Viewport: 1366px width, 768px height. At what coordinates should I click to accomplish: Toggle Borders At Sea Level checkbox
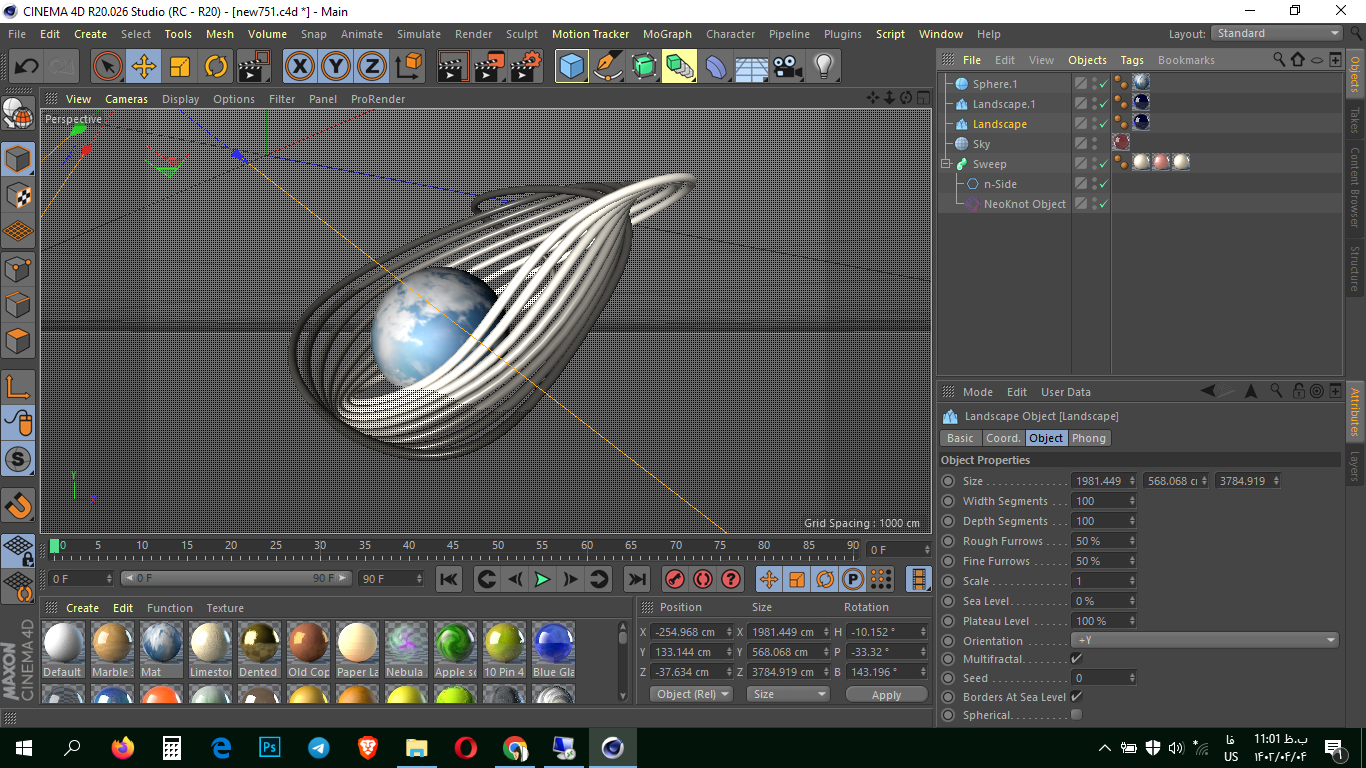point(1076,696)
